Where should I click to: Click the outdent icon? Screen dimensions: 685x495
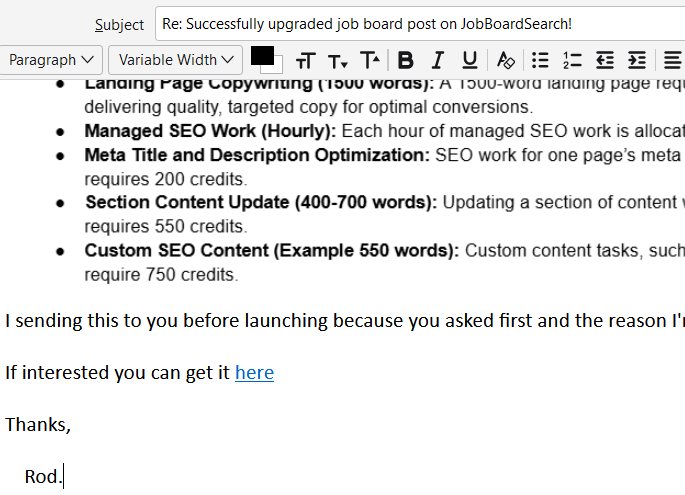tap(604, 60)
